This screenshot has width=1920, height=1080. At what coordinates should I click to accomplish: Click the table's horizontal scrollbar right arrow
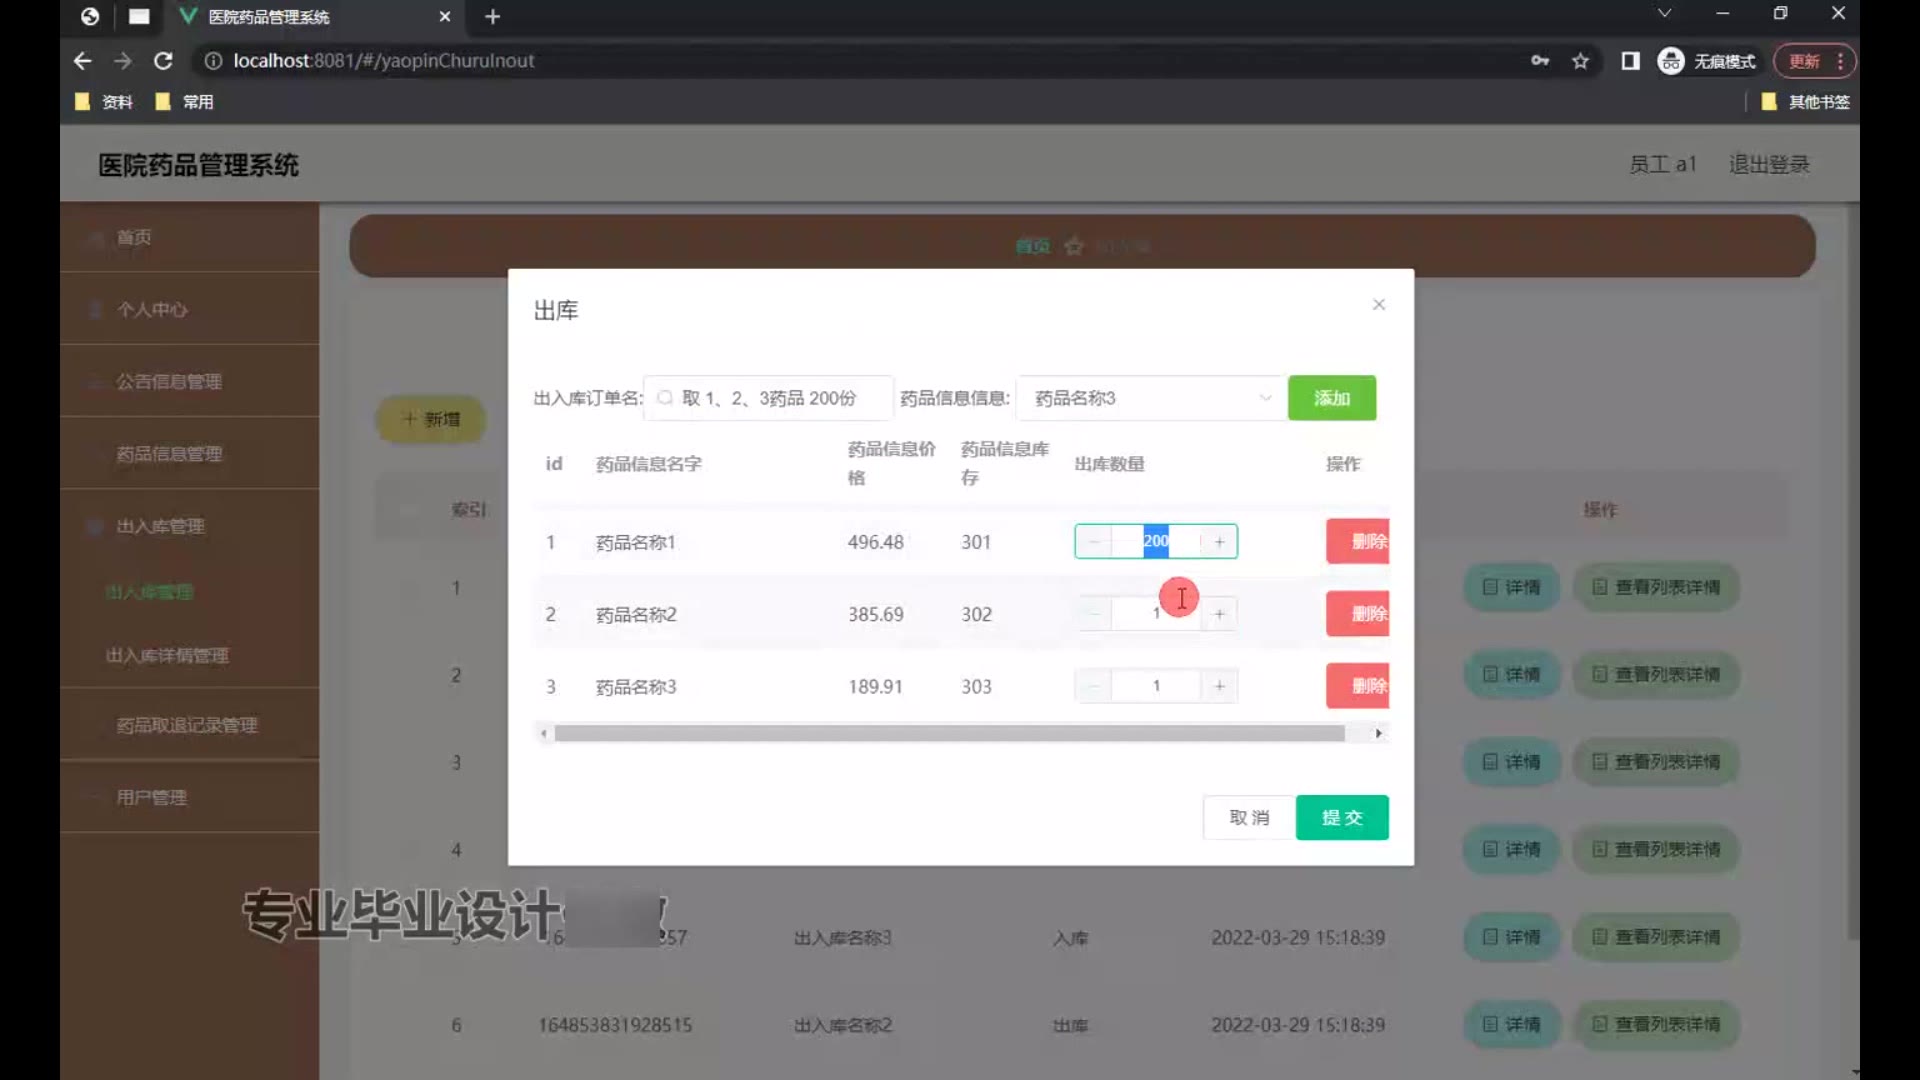click(x=1378, y=733)
